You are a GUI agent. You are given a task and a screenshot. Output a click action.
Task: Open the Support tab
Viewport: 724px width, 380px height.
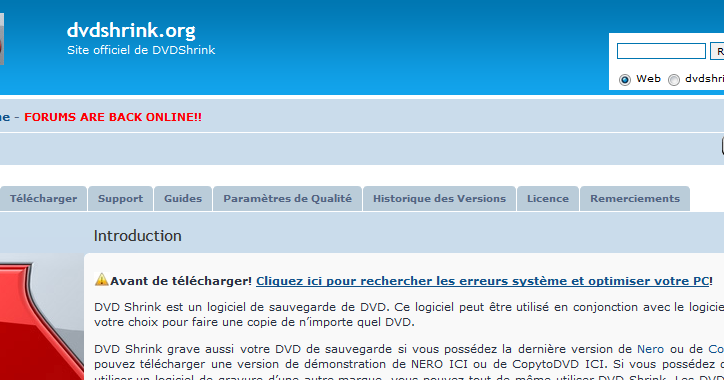(x=121, y=199)
